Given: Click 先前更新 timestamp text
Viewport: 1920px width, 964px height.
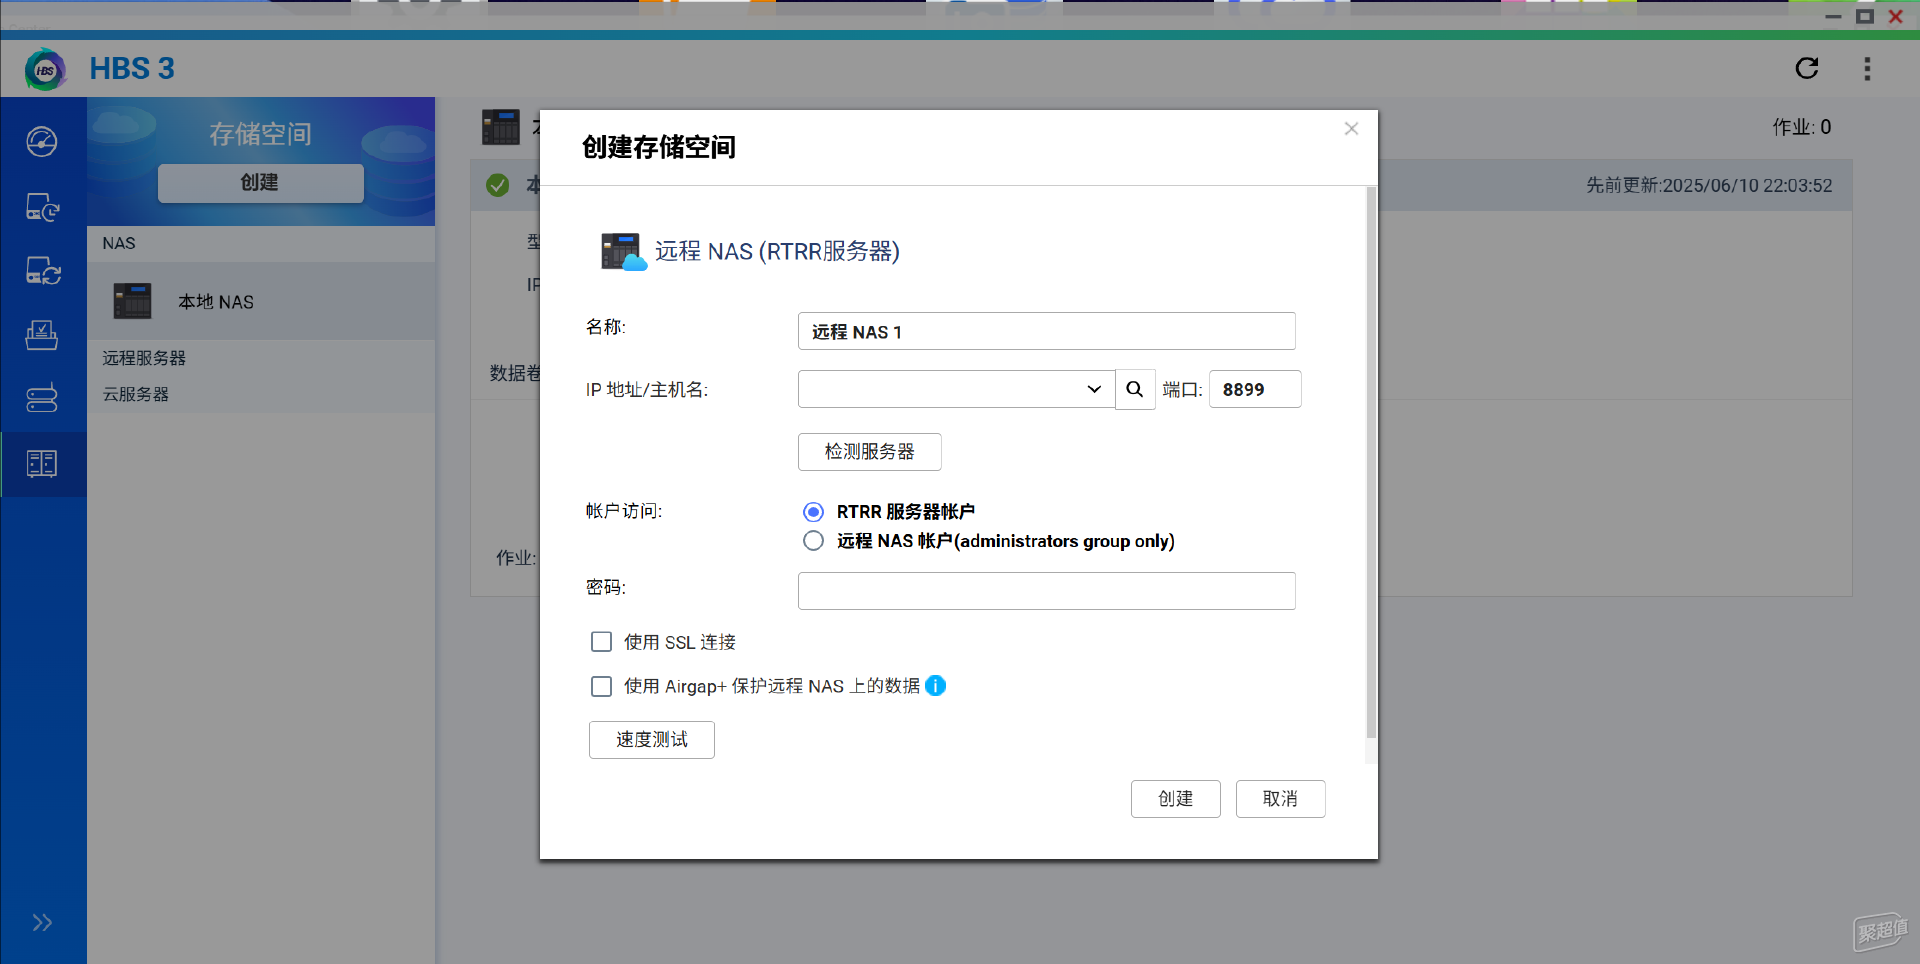Looking at the screenshot, I should click(x=1709, y=185).
